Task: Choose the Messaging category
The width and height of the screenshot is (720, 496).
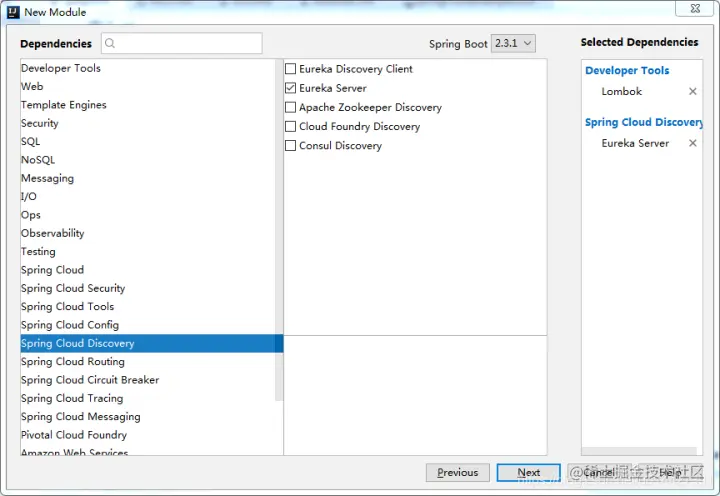Action: (x=148, y=178)
